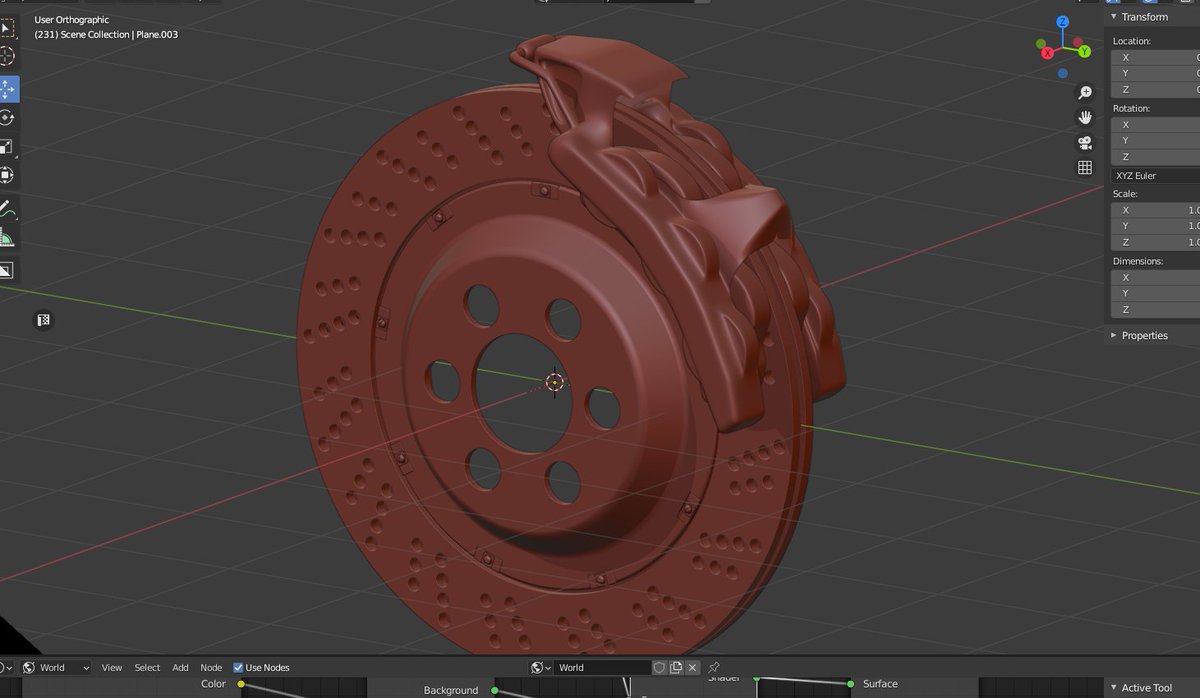The image size is (1200, 698).
Task: Click the Scale X field
Action: click(x=1156, y=210)
